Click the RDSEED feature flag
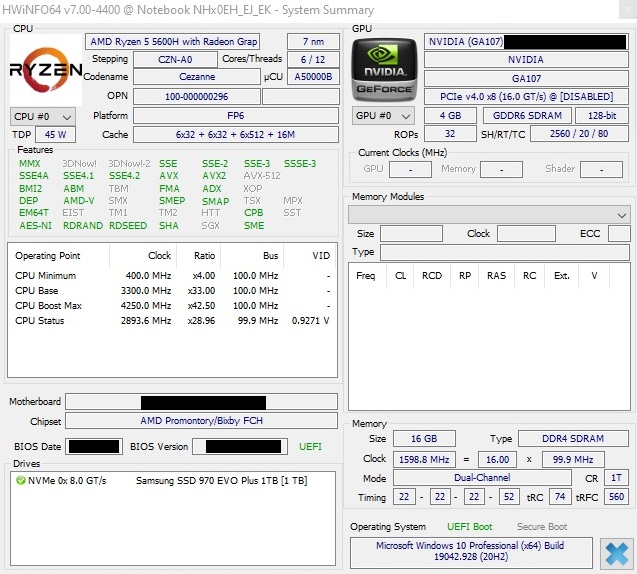The image size is (637, 574). [128, 225]
